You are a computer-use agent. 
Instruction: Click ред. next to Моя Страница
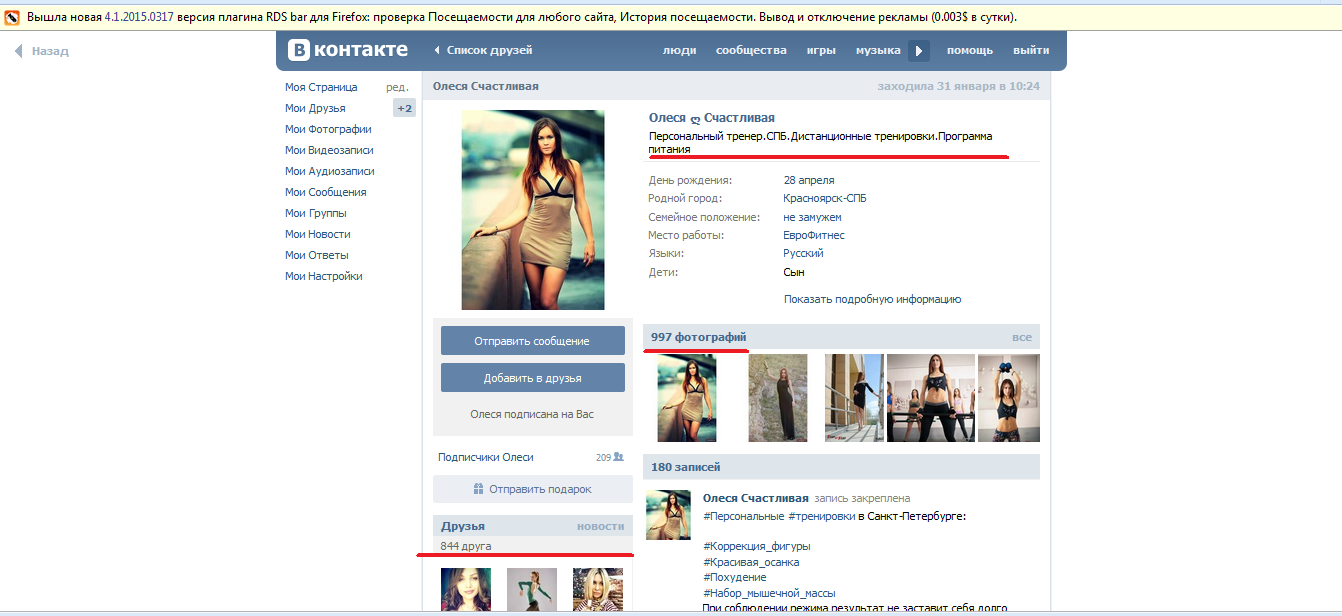[397, 87]
